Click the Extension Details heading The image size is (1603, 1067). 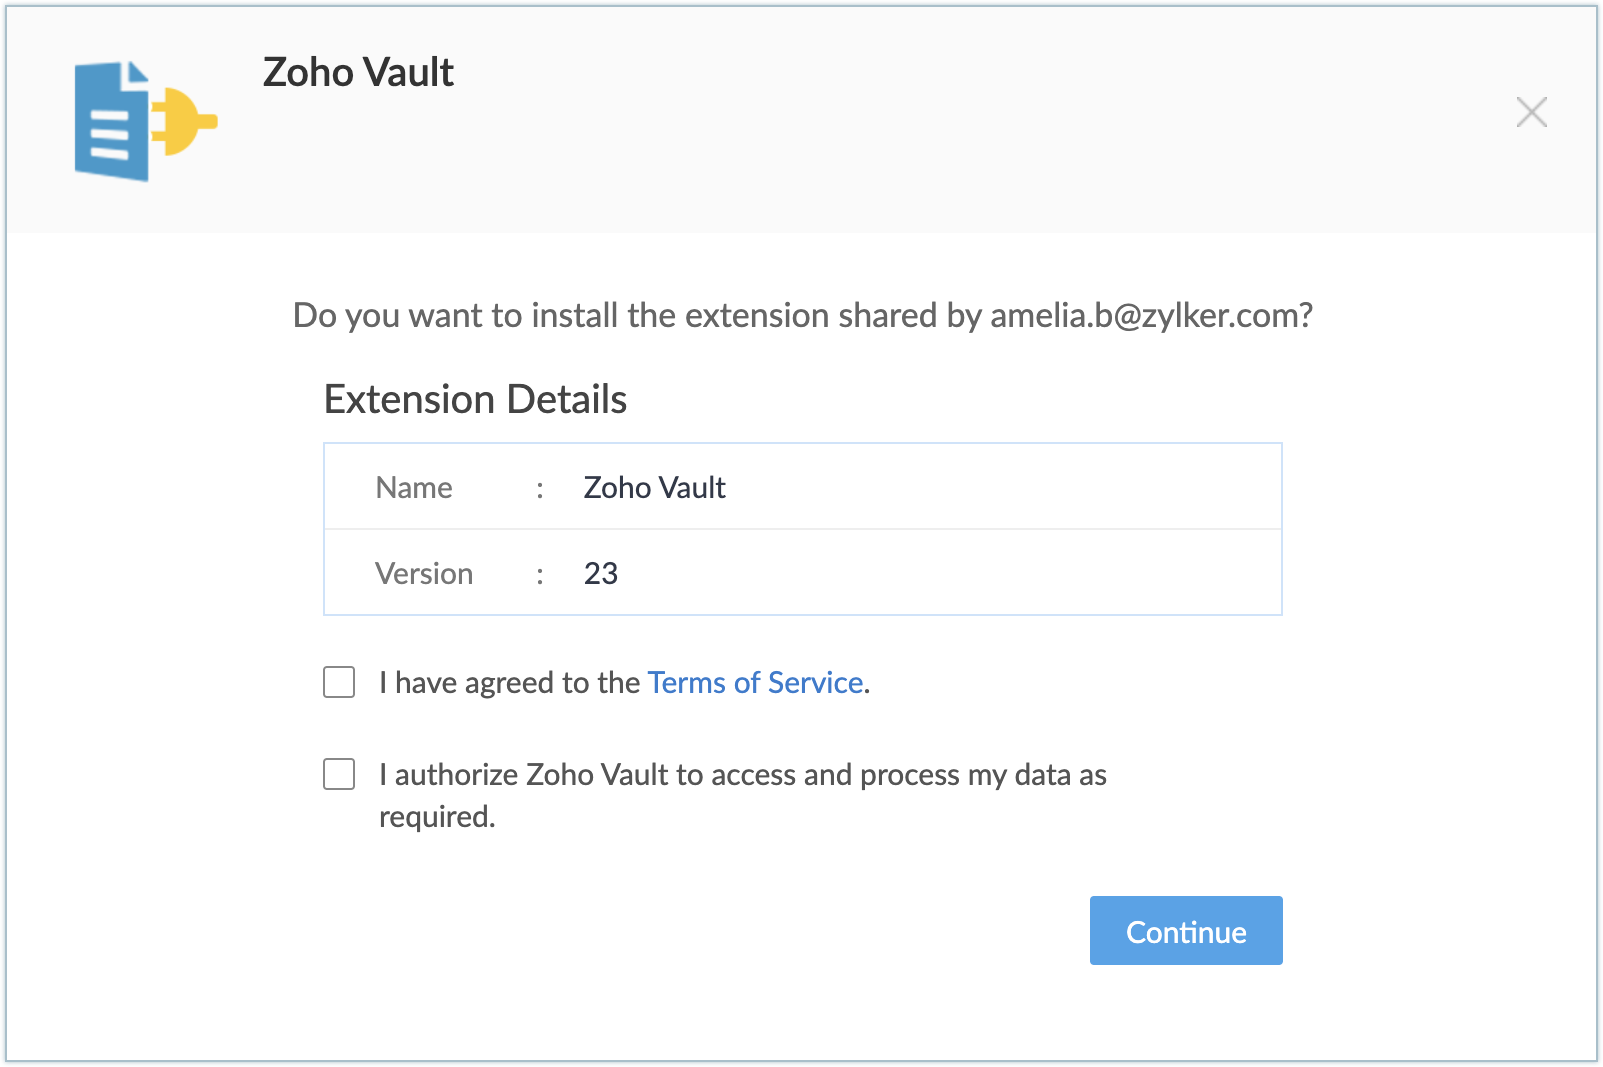click(475, 399)
